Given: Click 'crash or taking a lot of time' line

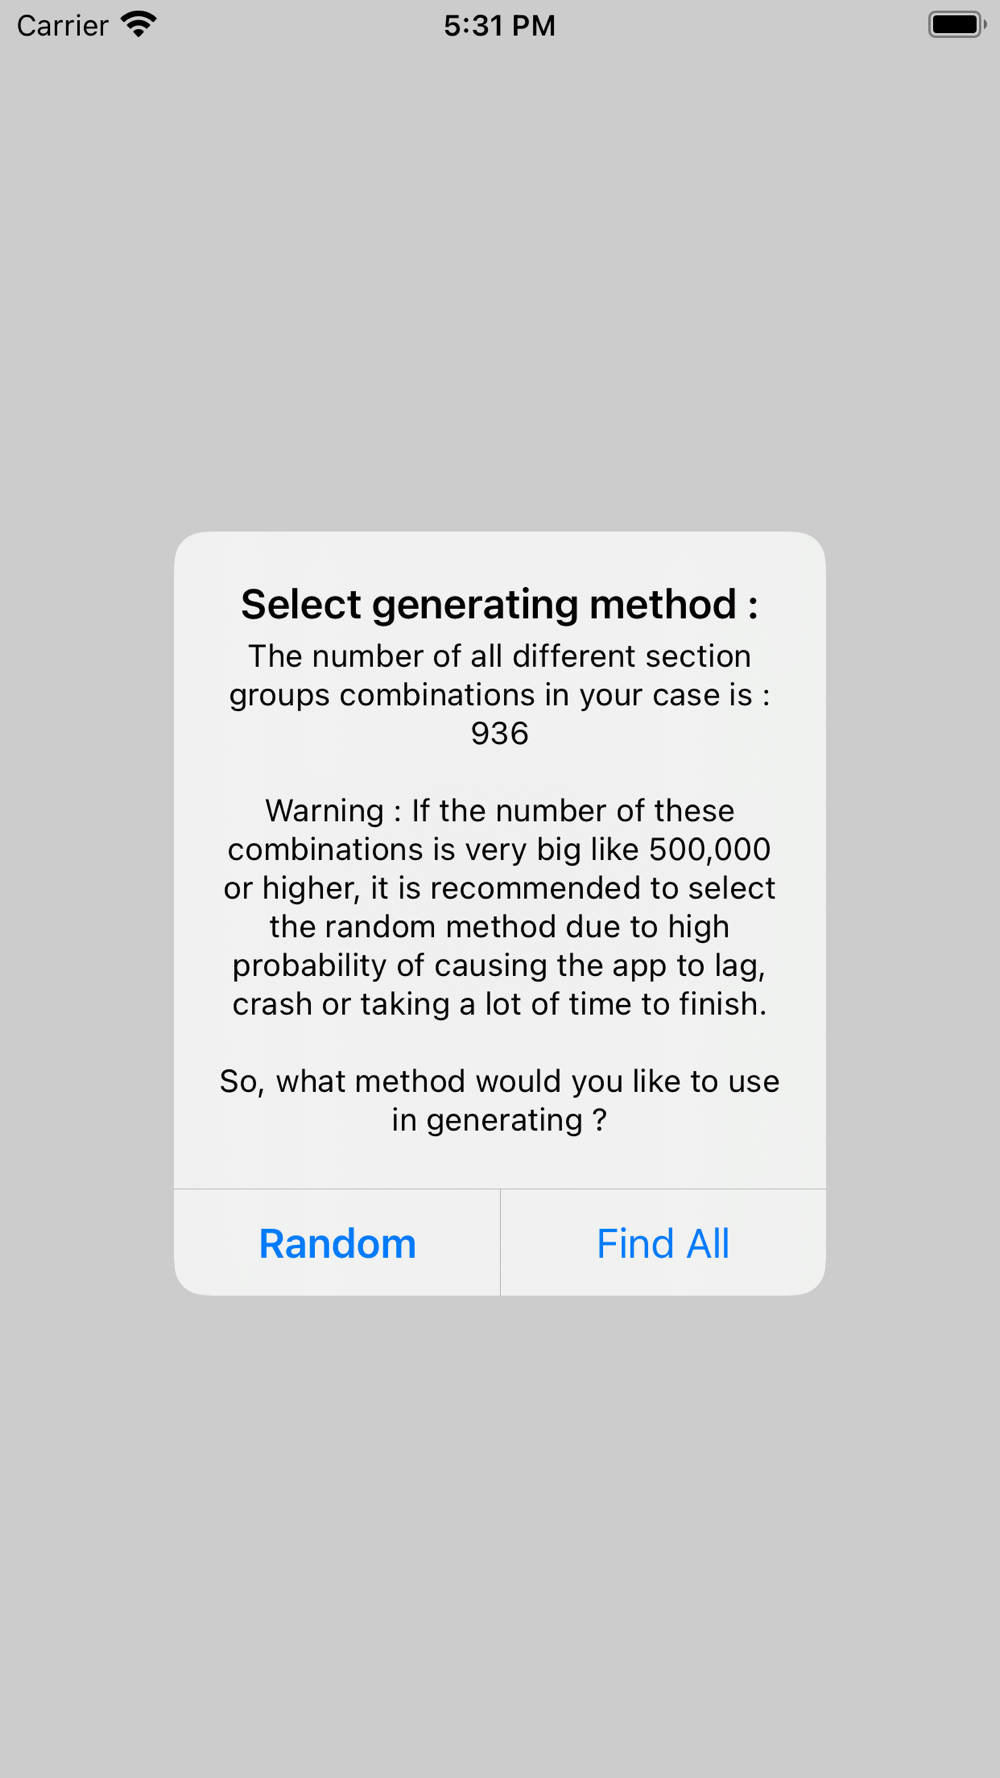Looking at the screenshot, I should tap(499, 1004).
